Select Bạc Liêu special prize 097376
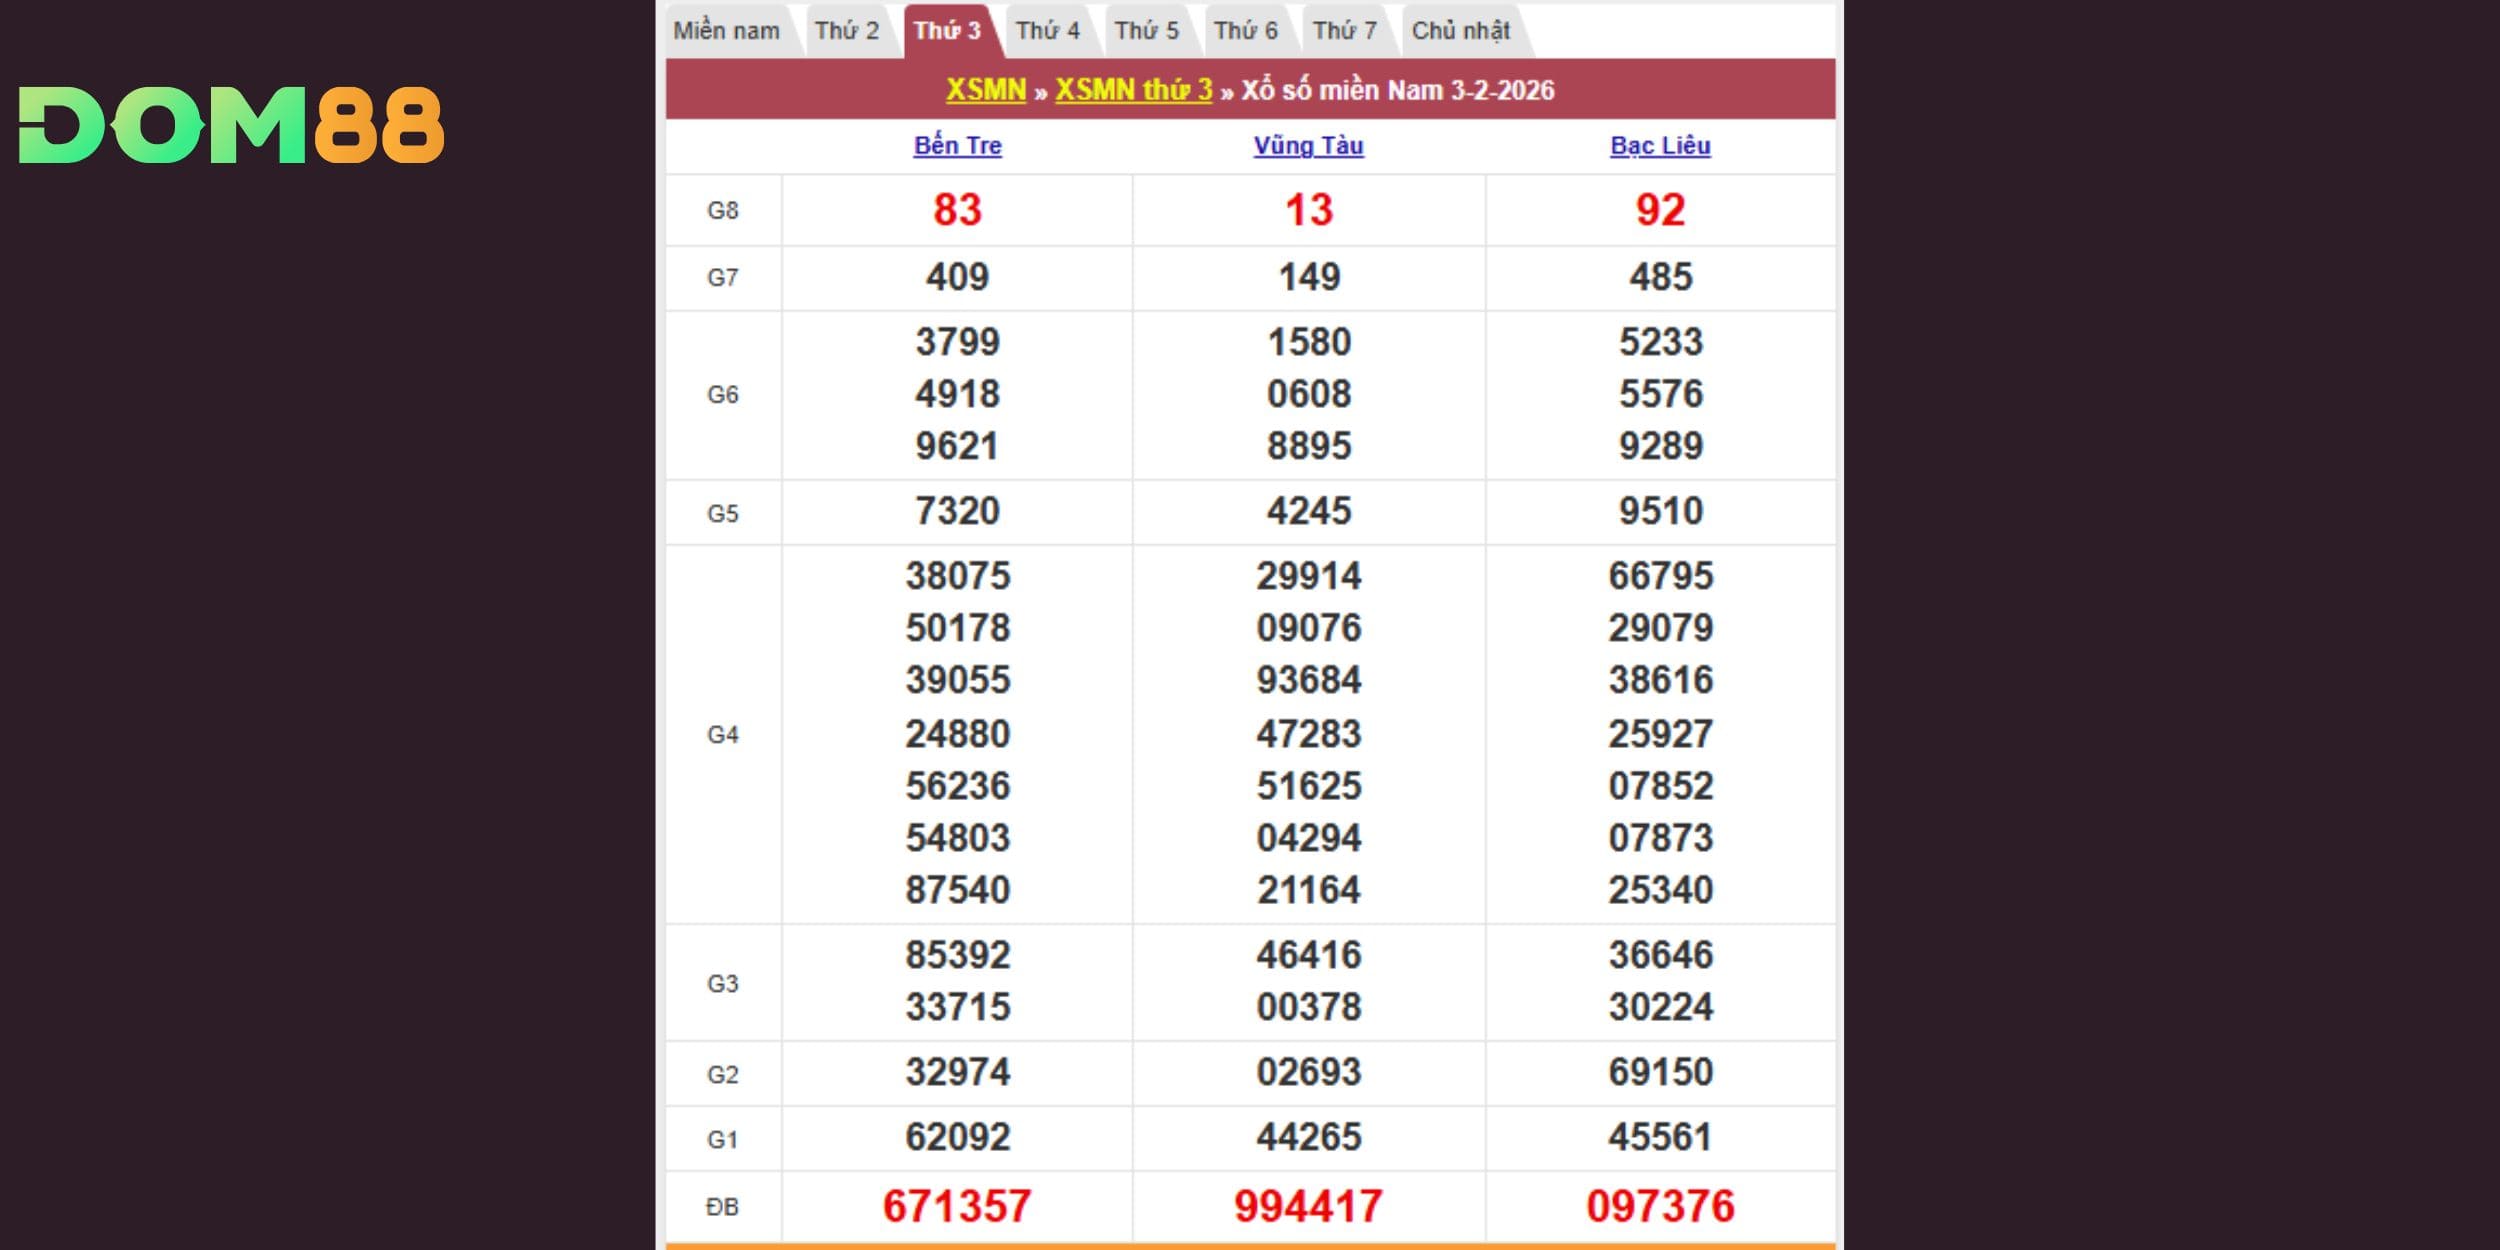The height and width of the screenshot is (1250, 2500). pyautogui.click(x=1660, y=1206)
